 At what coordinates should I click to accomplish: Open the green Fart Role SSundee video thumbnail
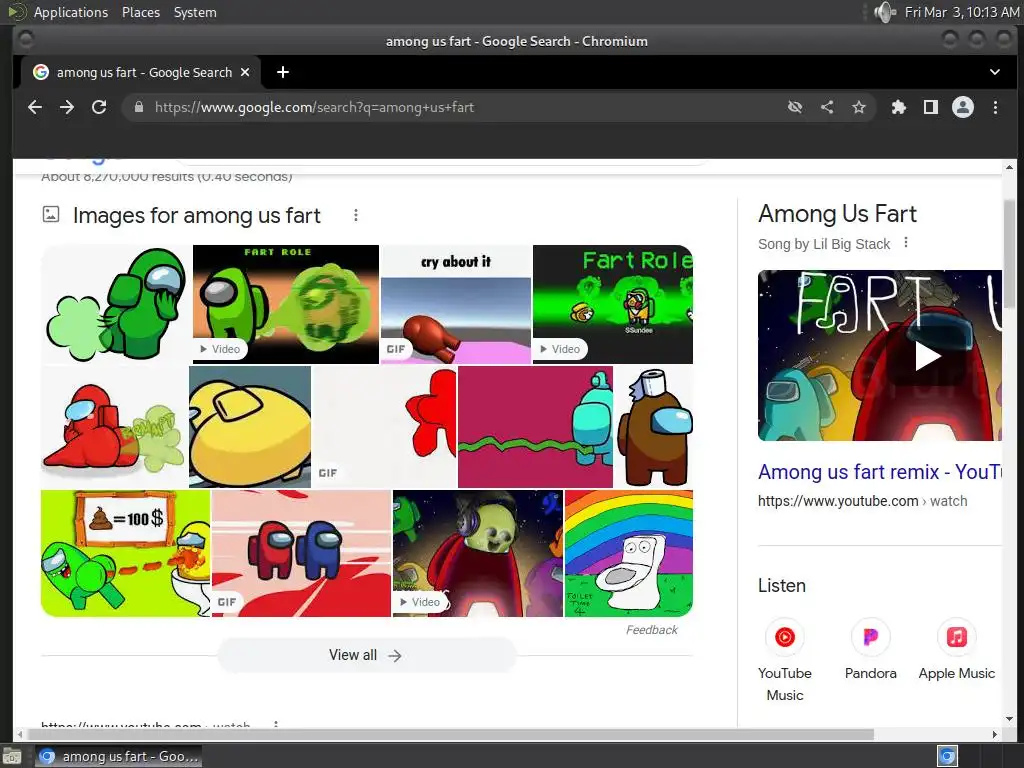pos(613,304)
